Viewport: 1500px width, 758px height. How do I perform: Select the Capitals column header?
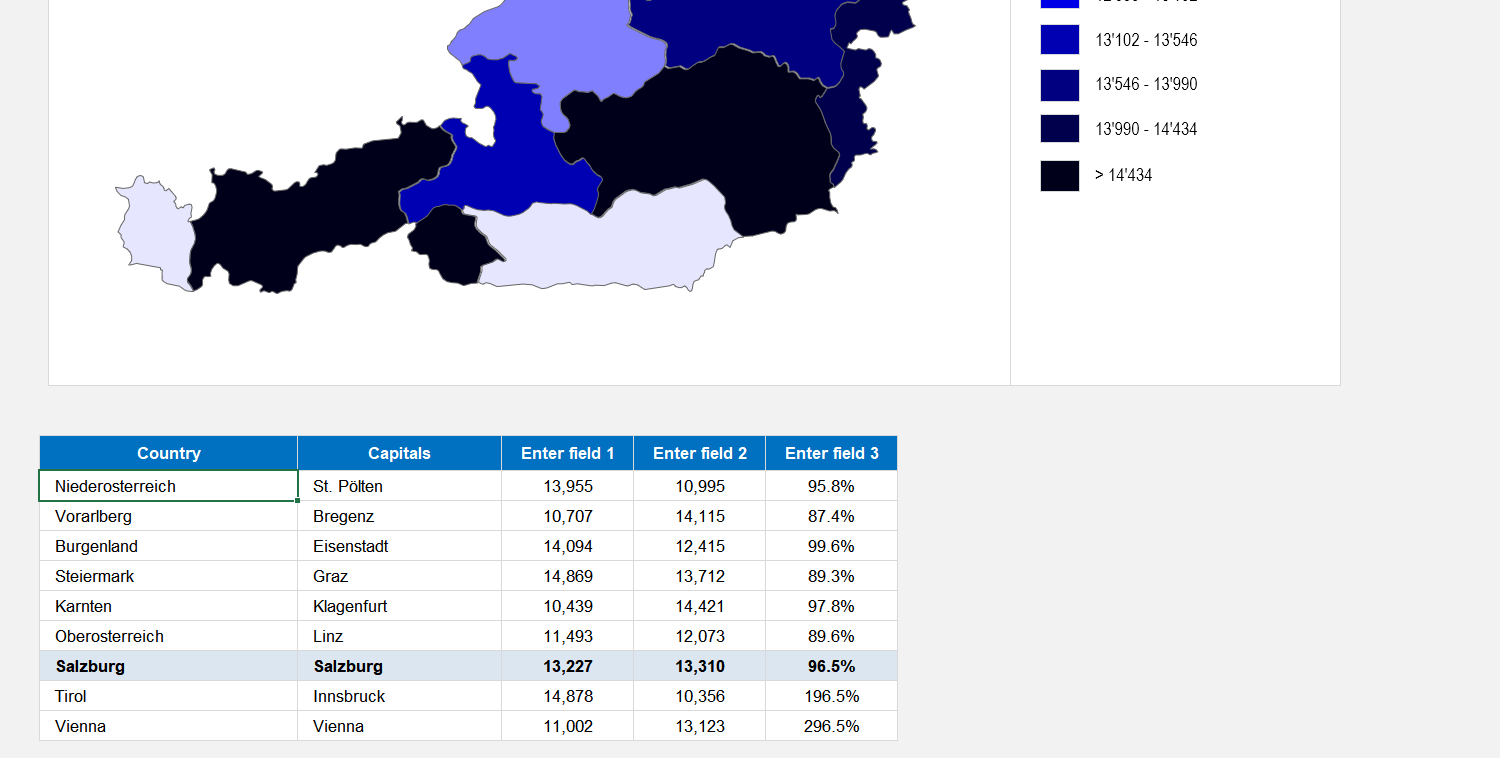(399, 452)
